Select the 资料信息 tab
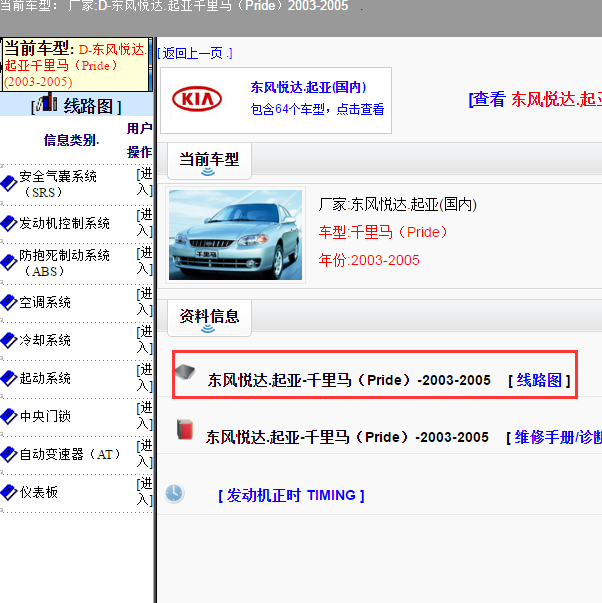 pyautogui.click(x=209, y=318)
